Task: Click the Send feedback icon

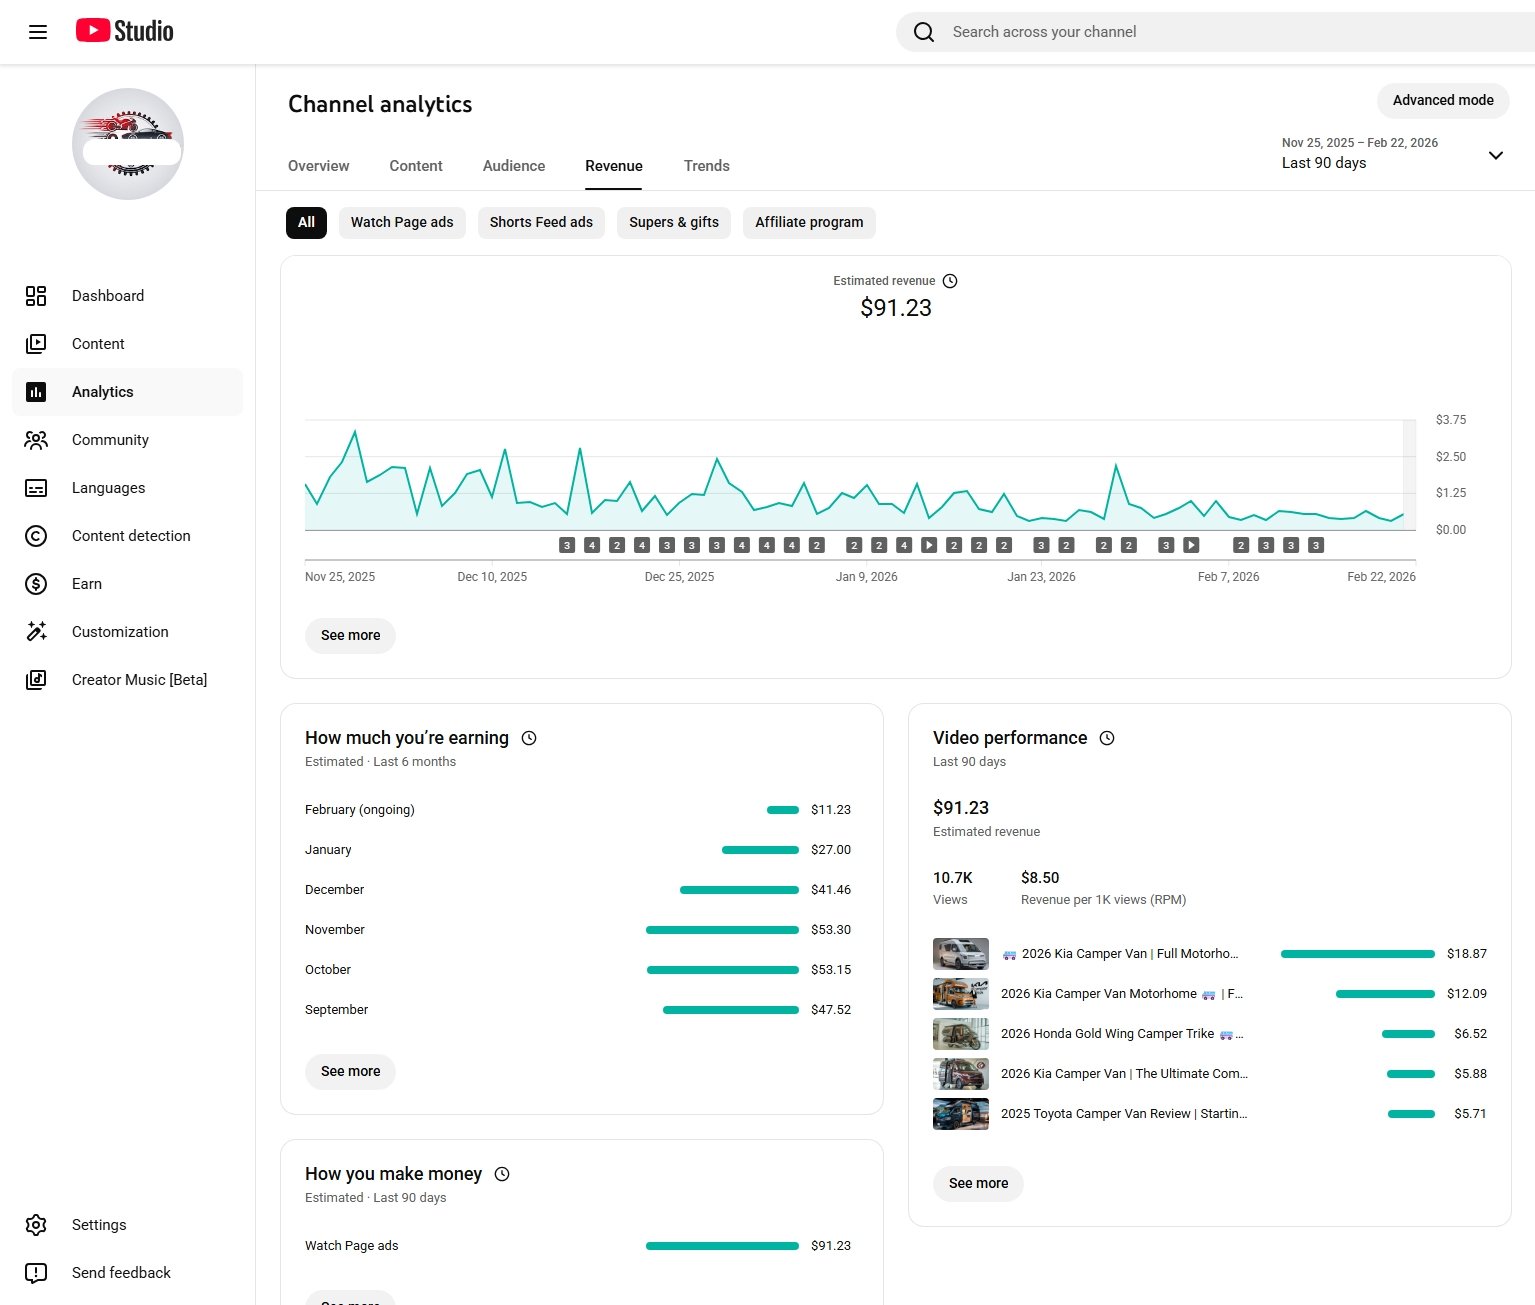Action: pos(36,1273)
